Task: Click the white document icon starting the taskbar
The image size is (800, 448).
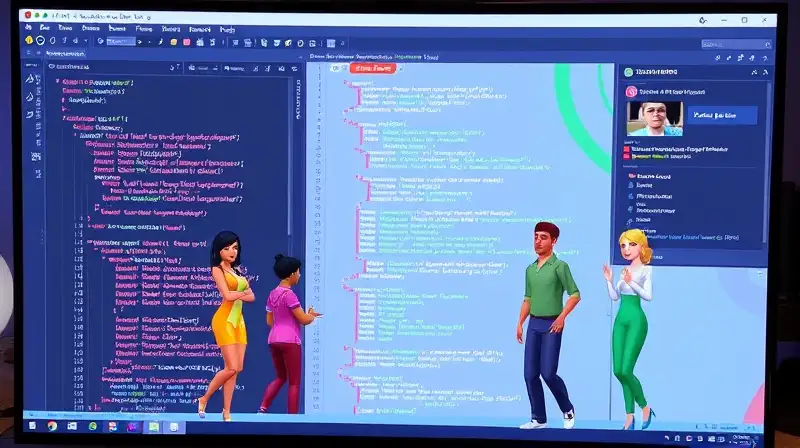Action: coord(32,426)
